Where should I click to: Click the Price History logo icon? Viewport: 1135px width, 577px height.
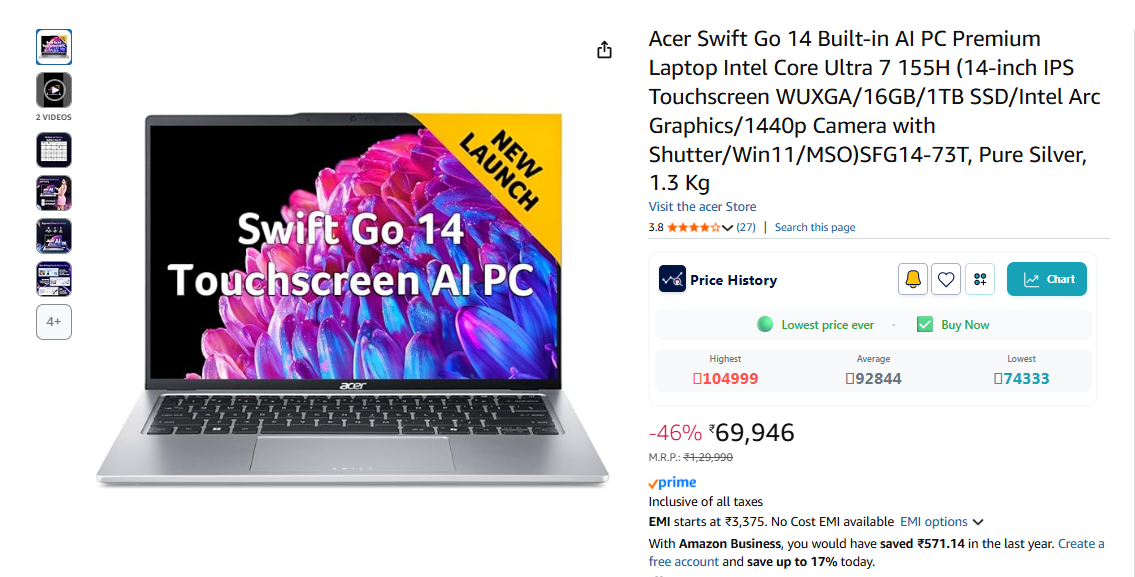[672, 279]
